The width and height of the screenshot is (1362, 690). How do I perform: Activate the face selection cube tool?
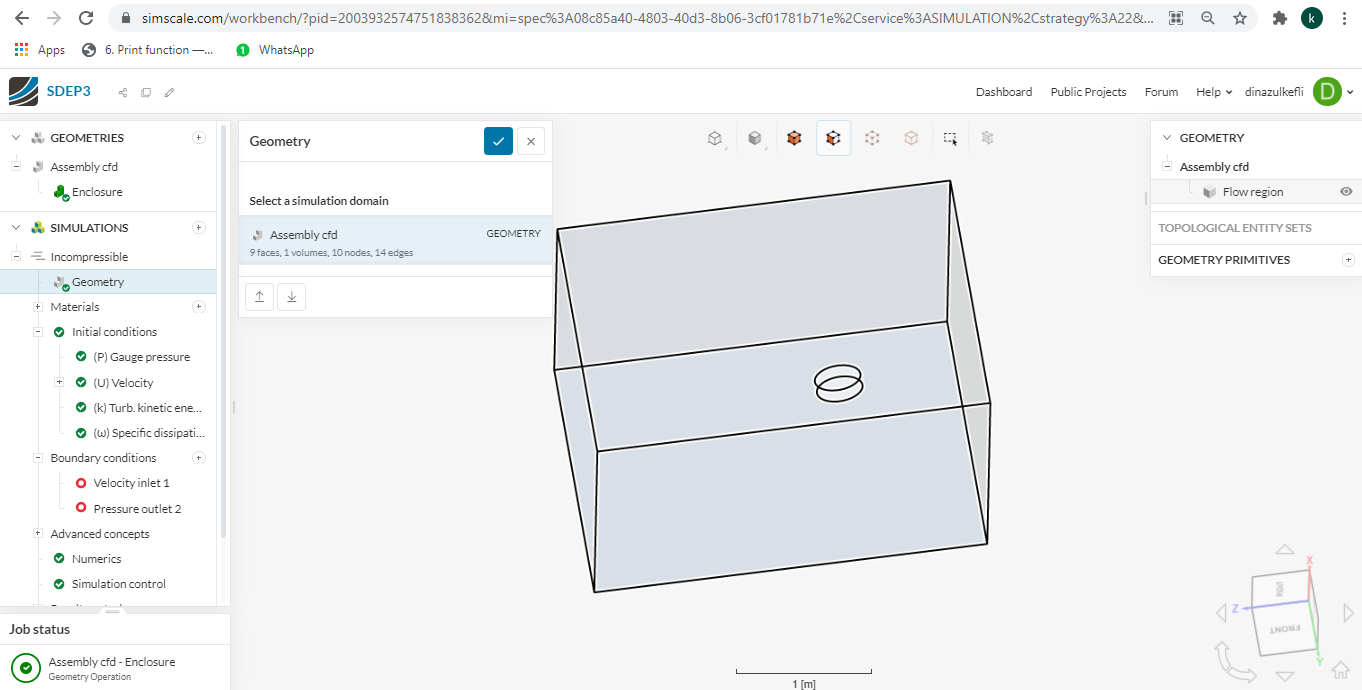pos(833,138)
